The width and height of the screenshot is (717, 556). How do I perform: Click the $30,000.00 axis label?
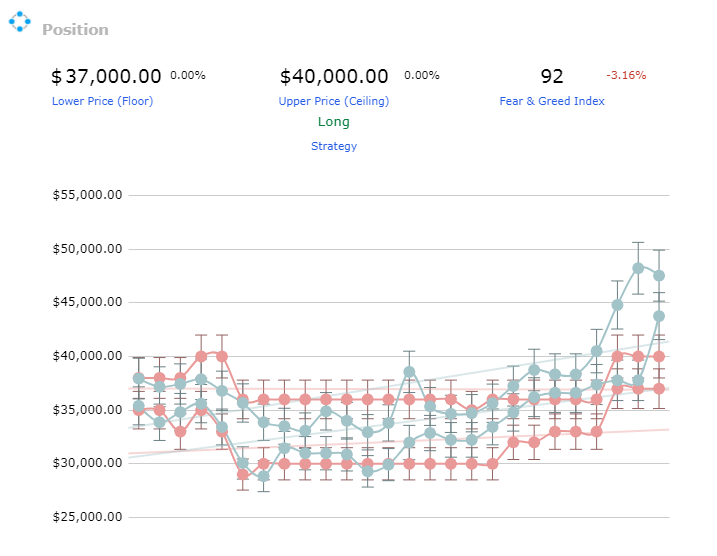click(x=87, y=463)
